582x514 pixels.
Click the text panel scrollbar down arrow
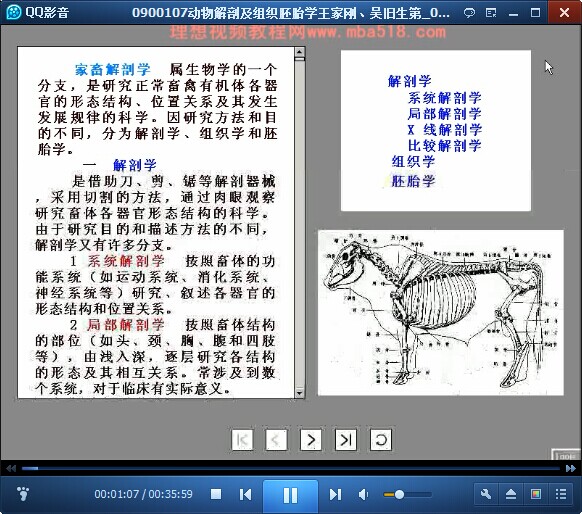tap(300, 393)
